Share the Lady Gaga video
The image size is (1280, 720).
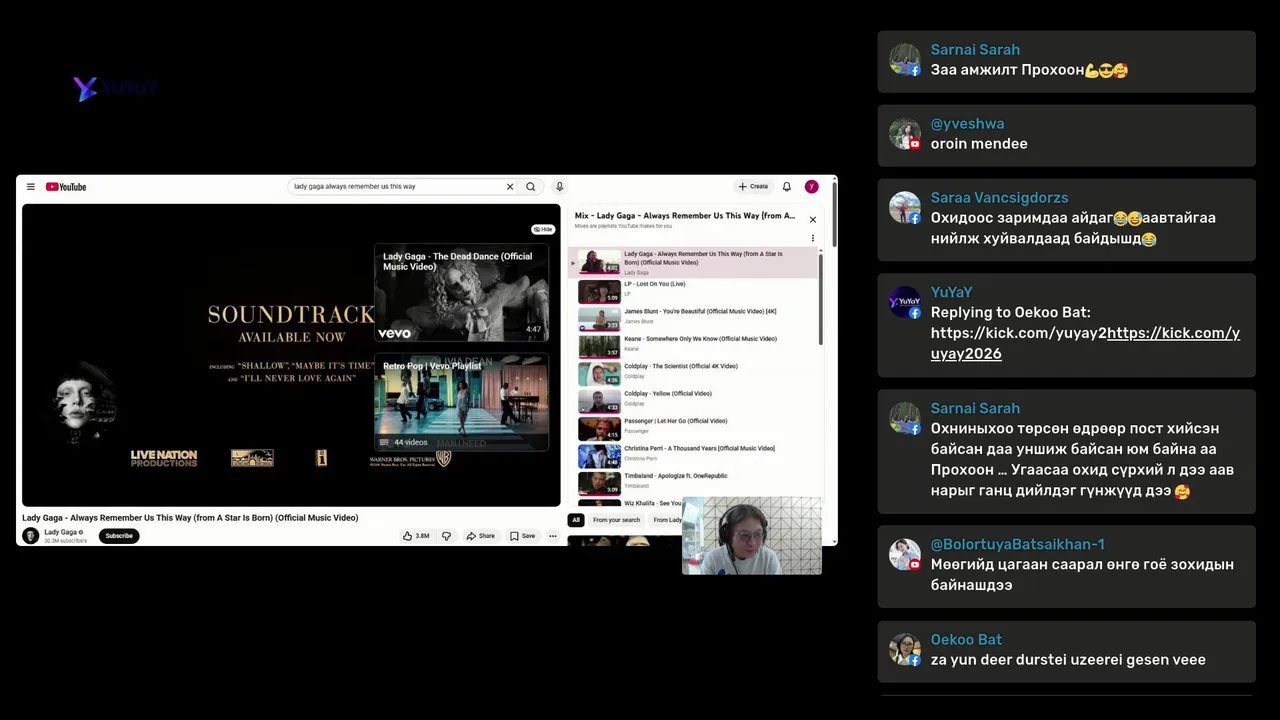481,536
